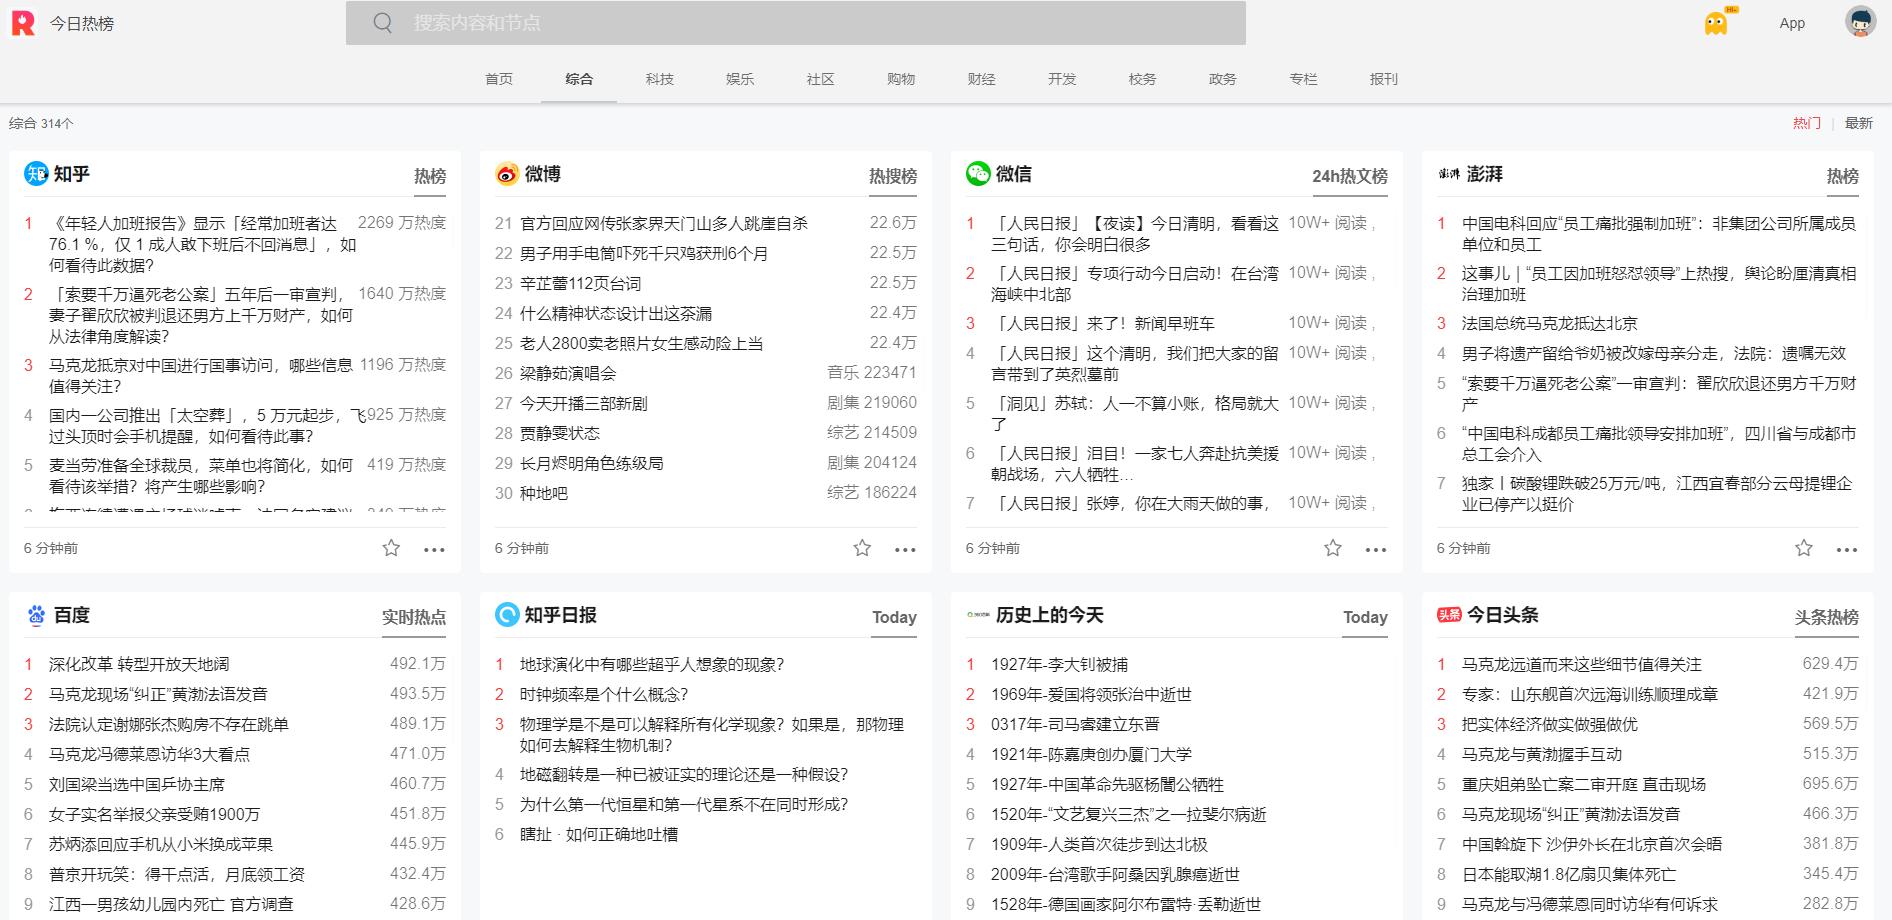Switch to the 财经 tab
Viewport: 1892px width, 920px height.
tap(982, 79)
